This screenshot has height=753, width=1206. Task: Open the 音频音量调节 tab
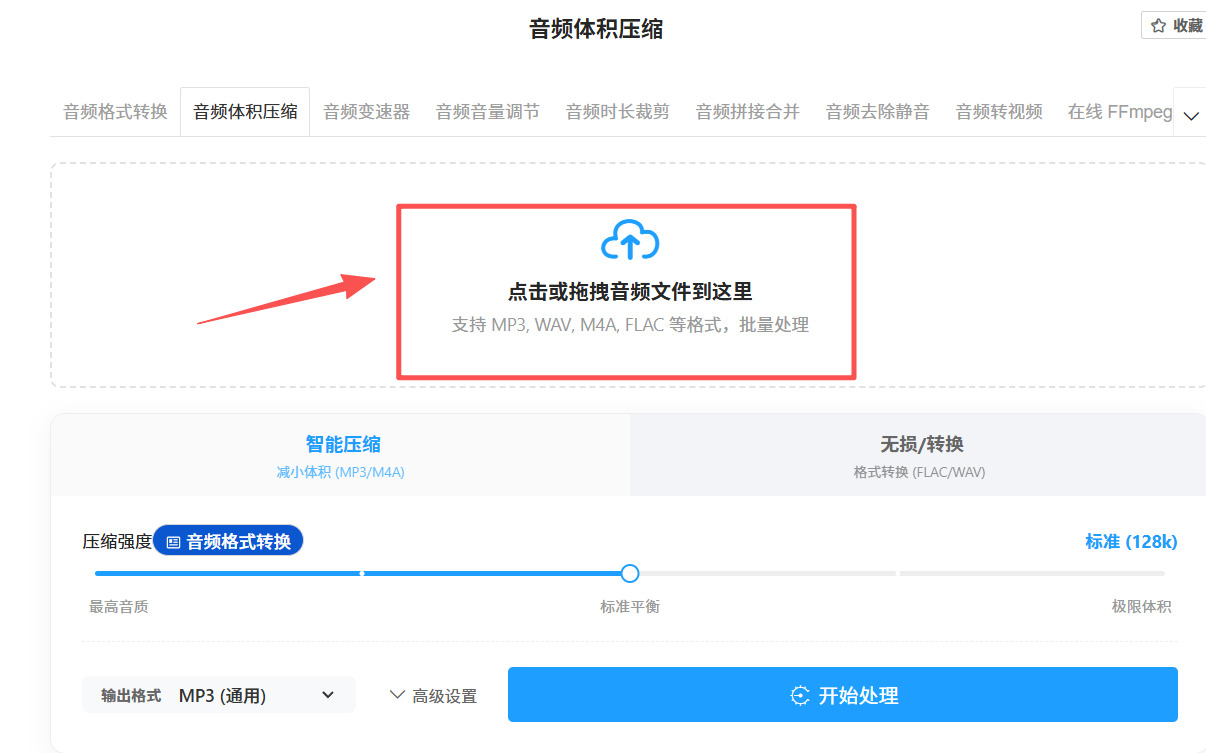488,112
